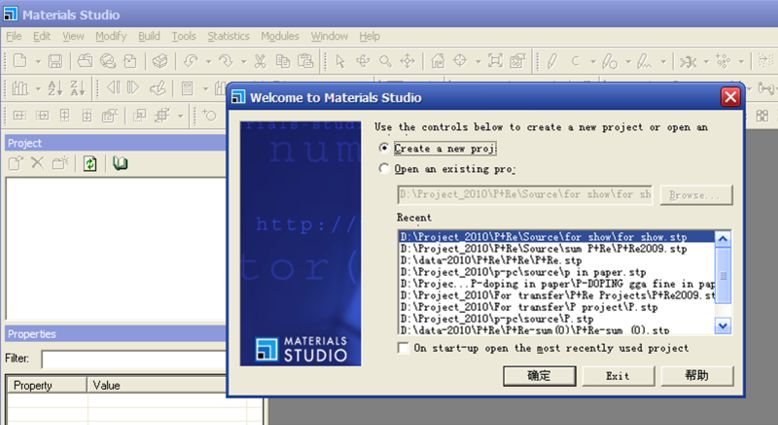The height and width of the screenshot is (425, 778).
Task: Select recent item D:\data-2010\P+Re\P+Re\P+Re.stp
Action: (x=557, y=260)
